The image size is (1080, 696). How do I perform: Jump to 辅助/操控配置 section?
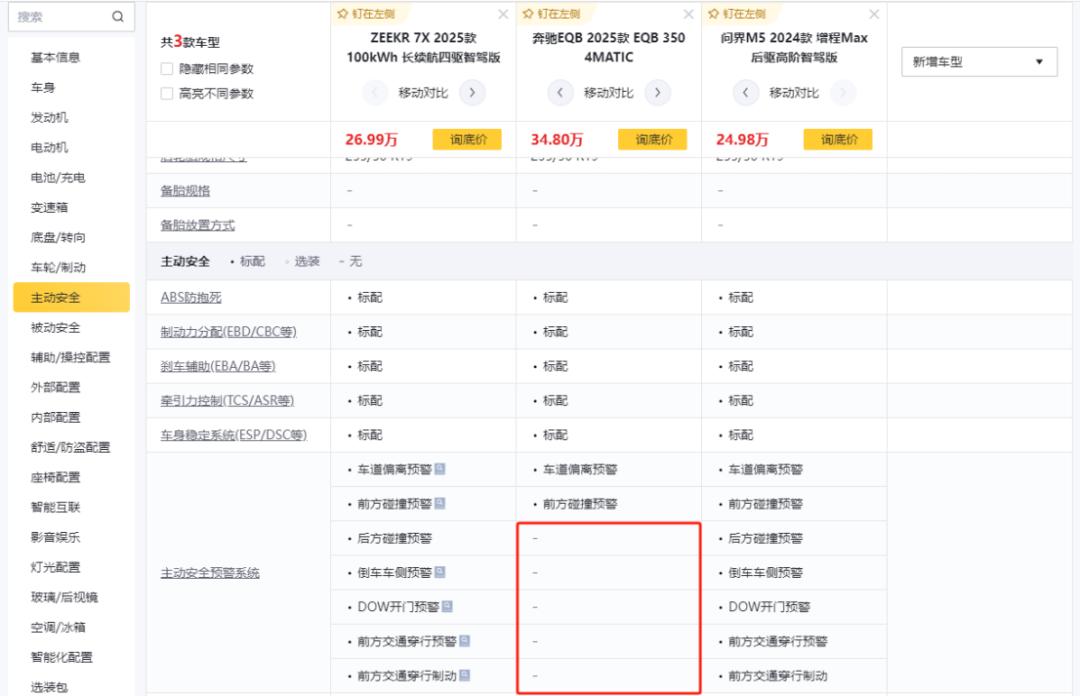coord(70,357)
